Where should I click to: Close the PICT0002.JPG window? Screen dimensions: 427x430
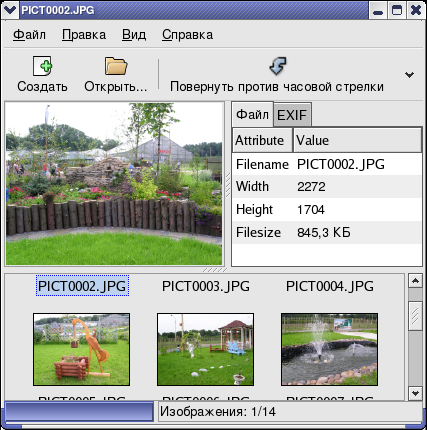pyautogui.click(x=416, y=10)
